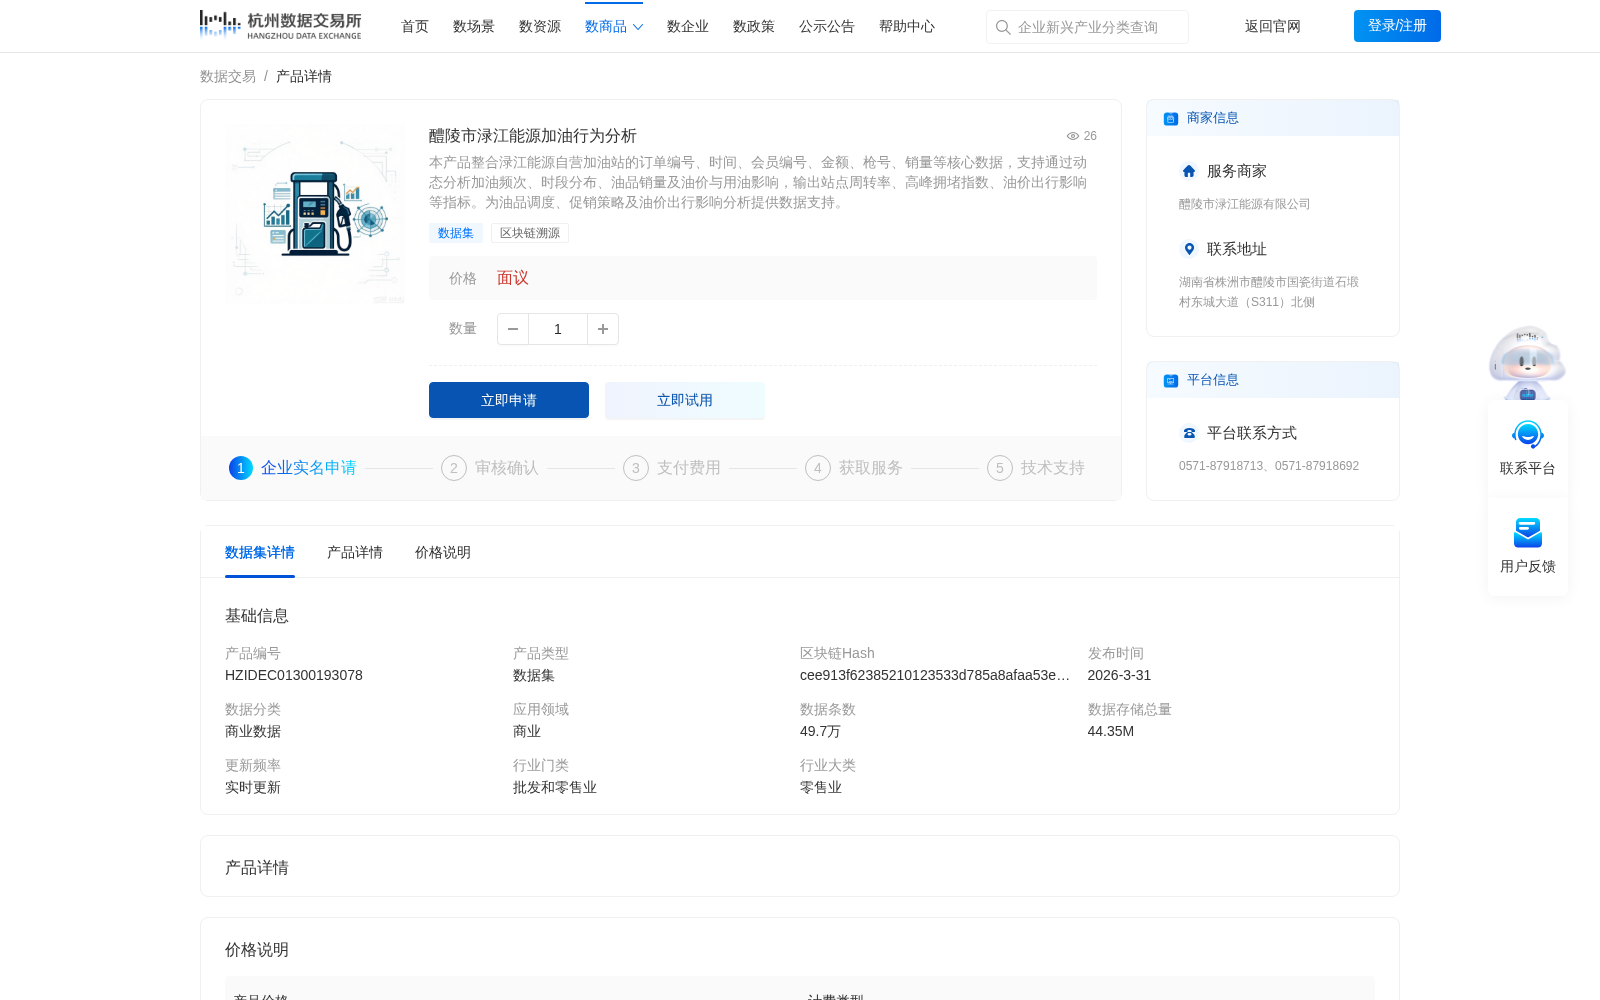Select the 产品详情 tab
This screenshot has width=1600, height=1000.
tap(355, 552)
